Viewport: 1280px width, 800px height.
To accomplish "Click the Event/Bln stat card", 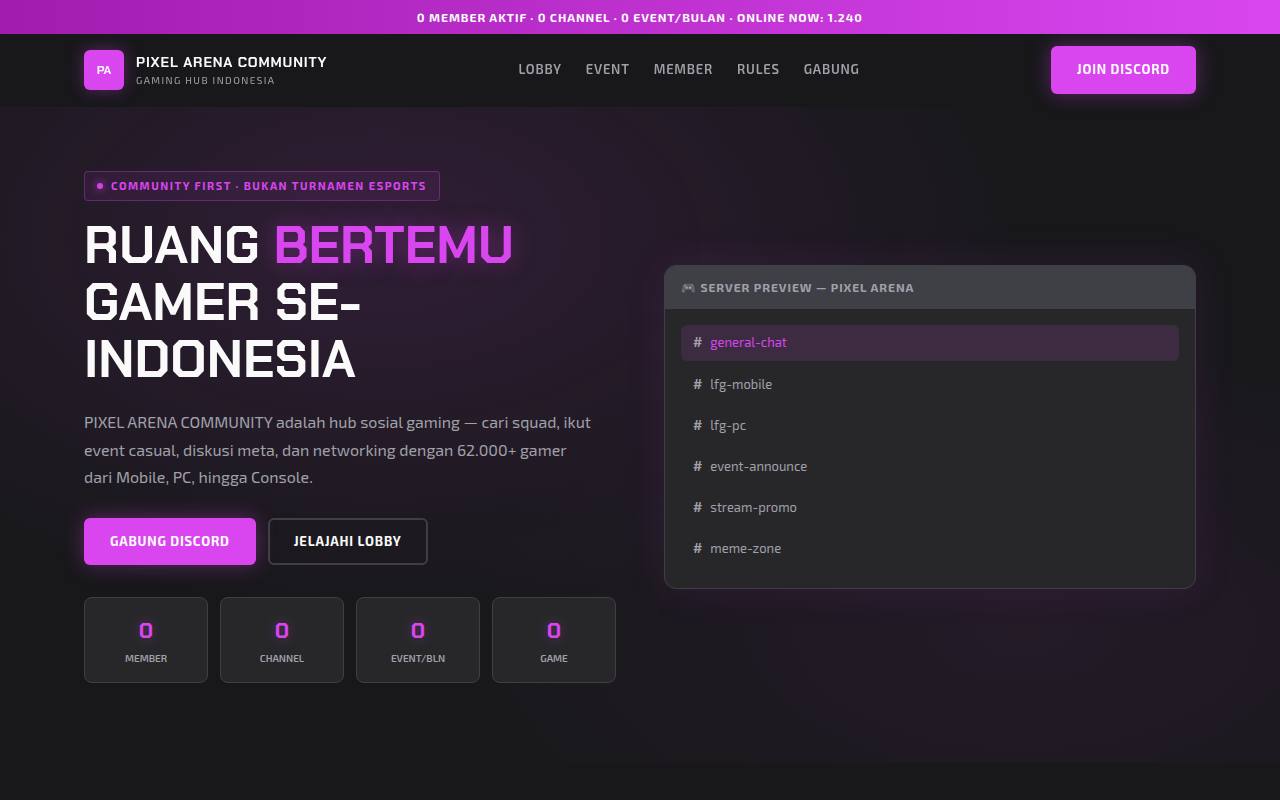I will pyautogui.click(x=418, y=640).
